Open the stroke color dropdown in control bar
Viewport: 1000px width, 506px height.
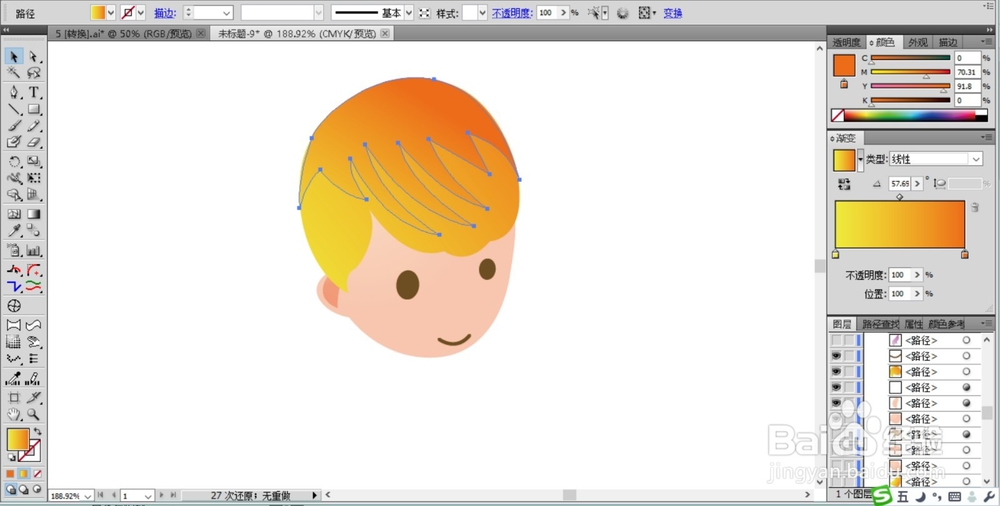(x=141, y=13)
